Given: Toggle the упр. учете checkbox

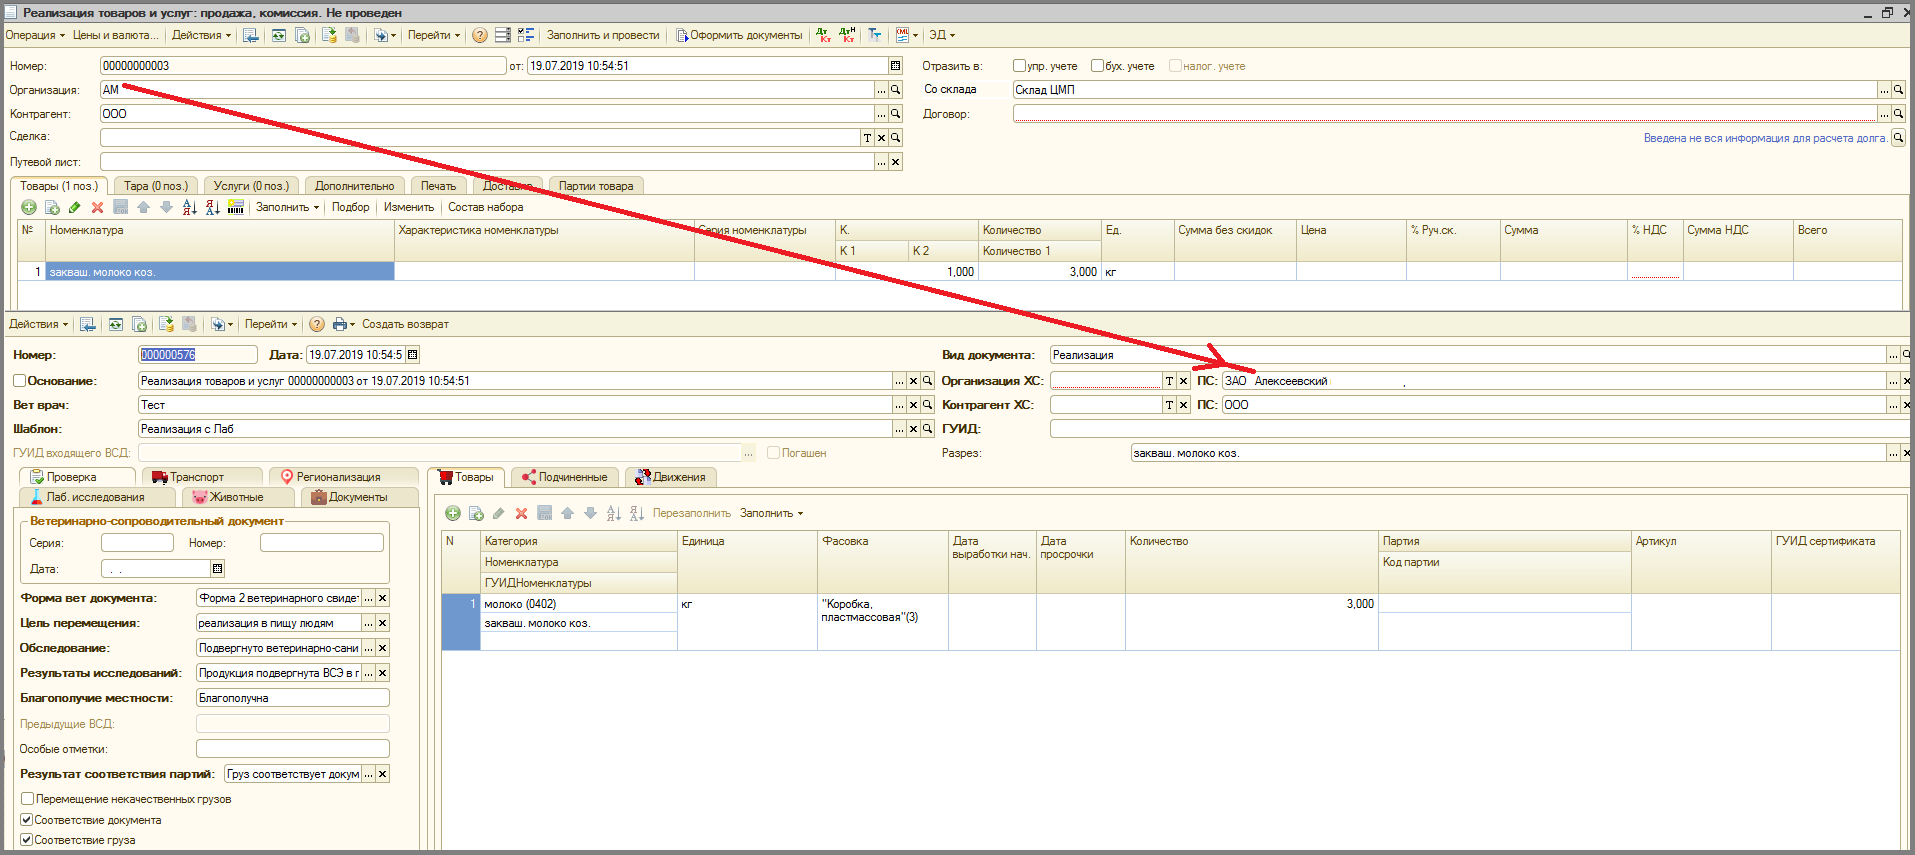Looking at the screenshot, I should tap(1020, 66).
